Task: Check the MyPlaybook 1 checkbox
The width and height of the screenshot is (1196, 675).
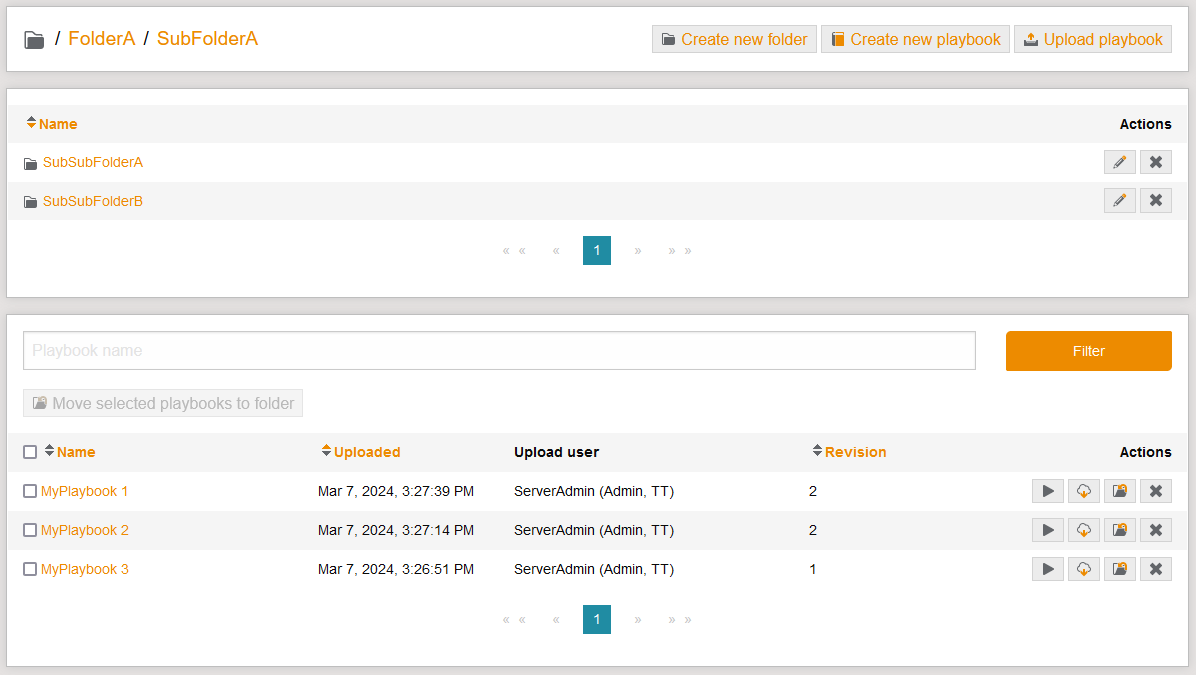Action: (30, 491)
